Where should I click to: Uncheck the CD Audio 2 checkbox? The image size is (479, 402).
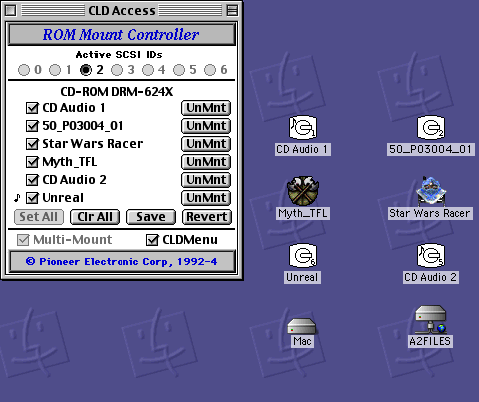tap(32, 180)
